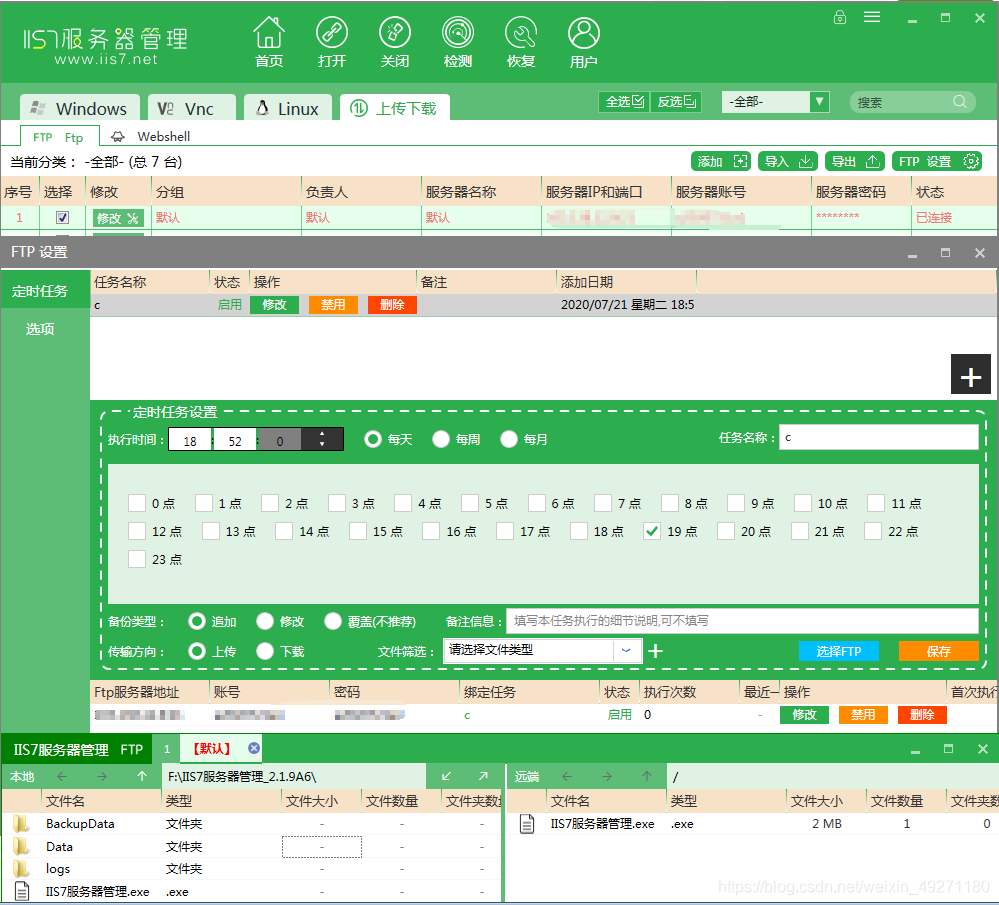The image size is (999, 905).
Task: Click the blue 选择FTP button
Action: 838,650
